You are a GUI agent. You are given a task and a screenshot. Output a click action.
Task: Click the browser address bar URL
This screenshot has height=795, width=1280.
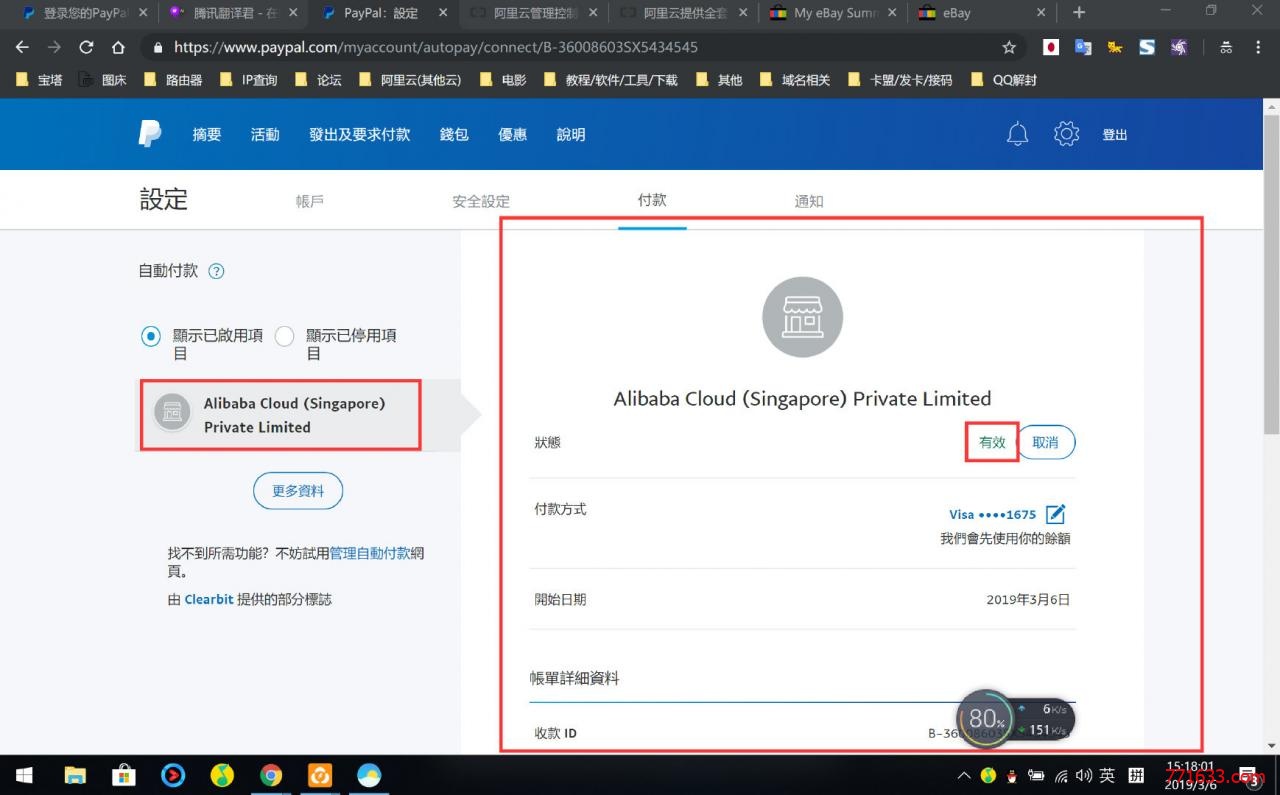click(436, 47)
